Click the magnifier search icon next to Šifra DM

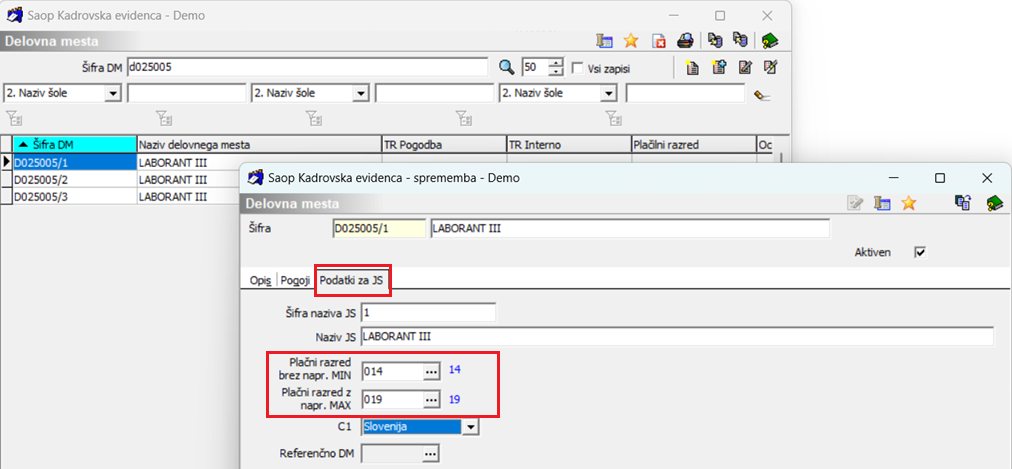click(x=507, y=67)
